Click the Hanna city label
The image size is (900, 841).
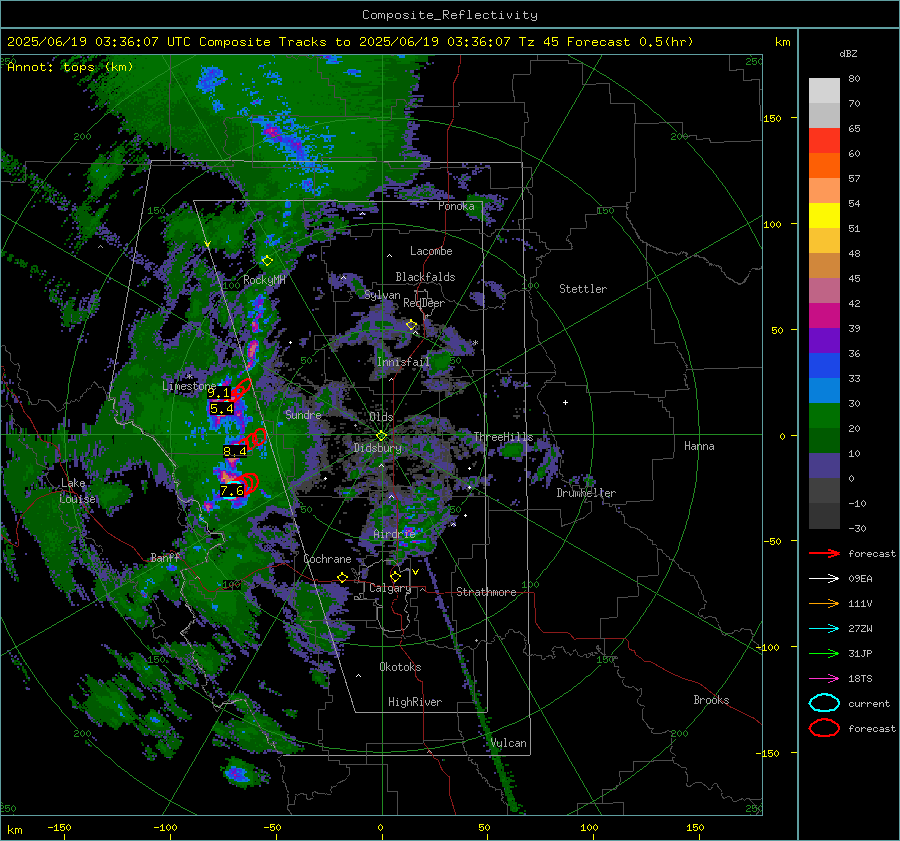click(x=699, y=446)
